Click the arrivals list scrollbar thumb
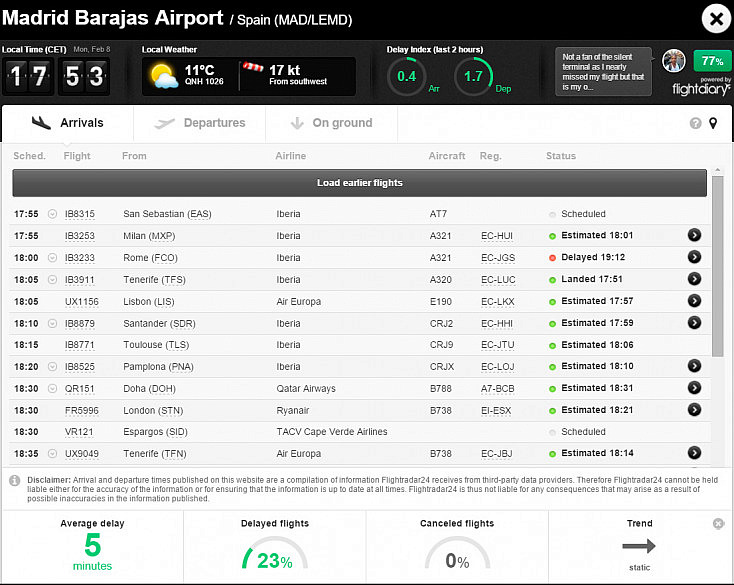 [717, 266]
